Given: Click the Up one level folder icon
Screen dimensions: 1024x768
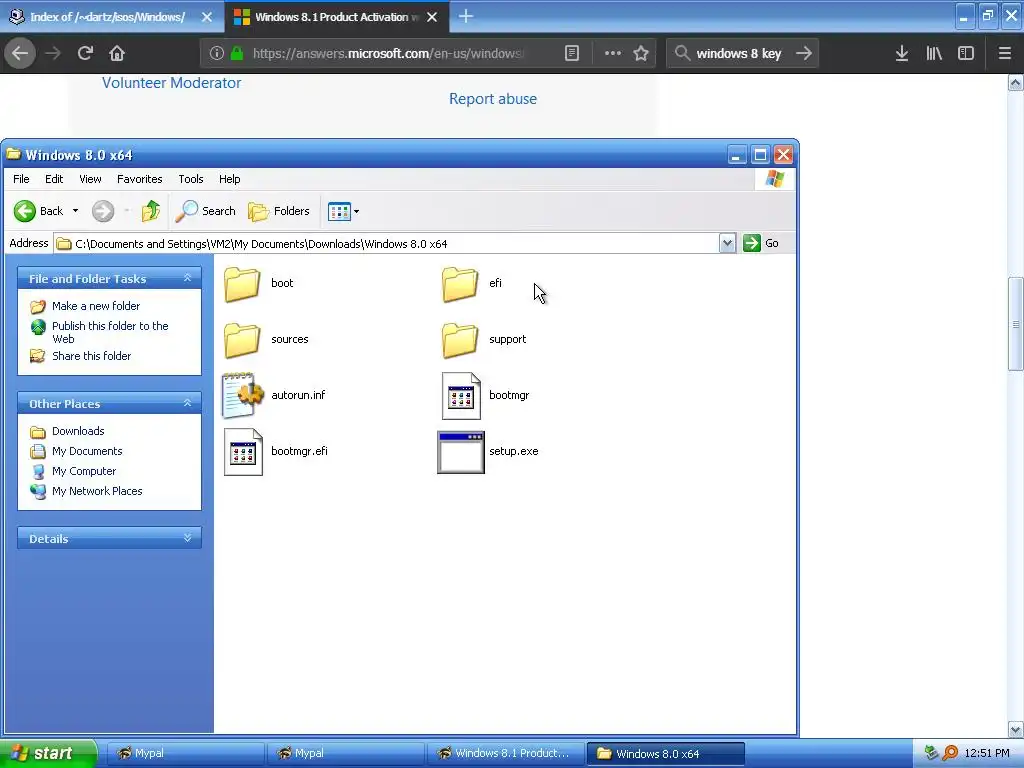Looking at the screenshot, I should click(x=151, y=211).
